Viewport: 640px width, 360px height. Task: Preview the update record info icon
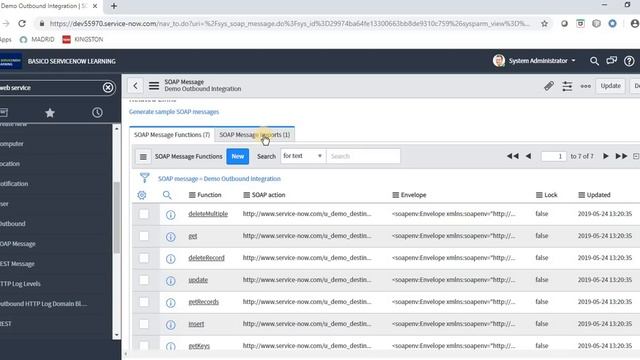171,280
